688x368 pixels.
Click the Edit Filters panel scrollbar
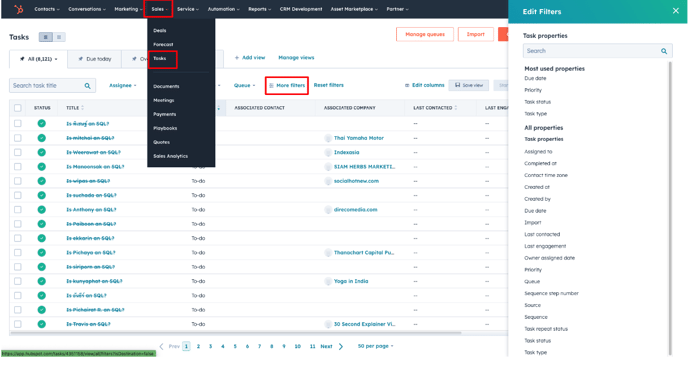point(670,208)
